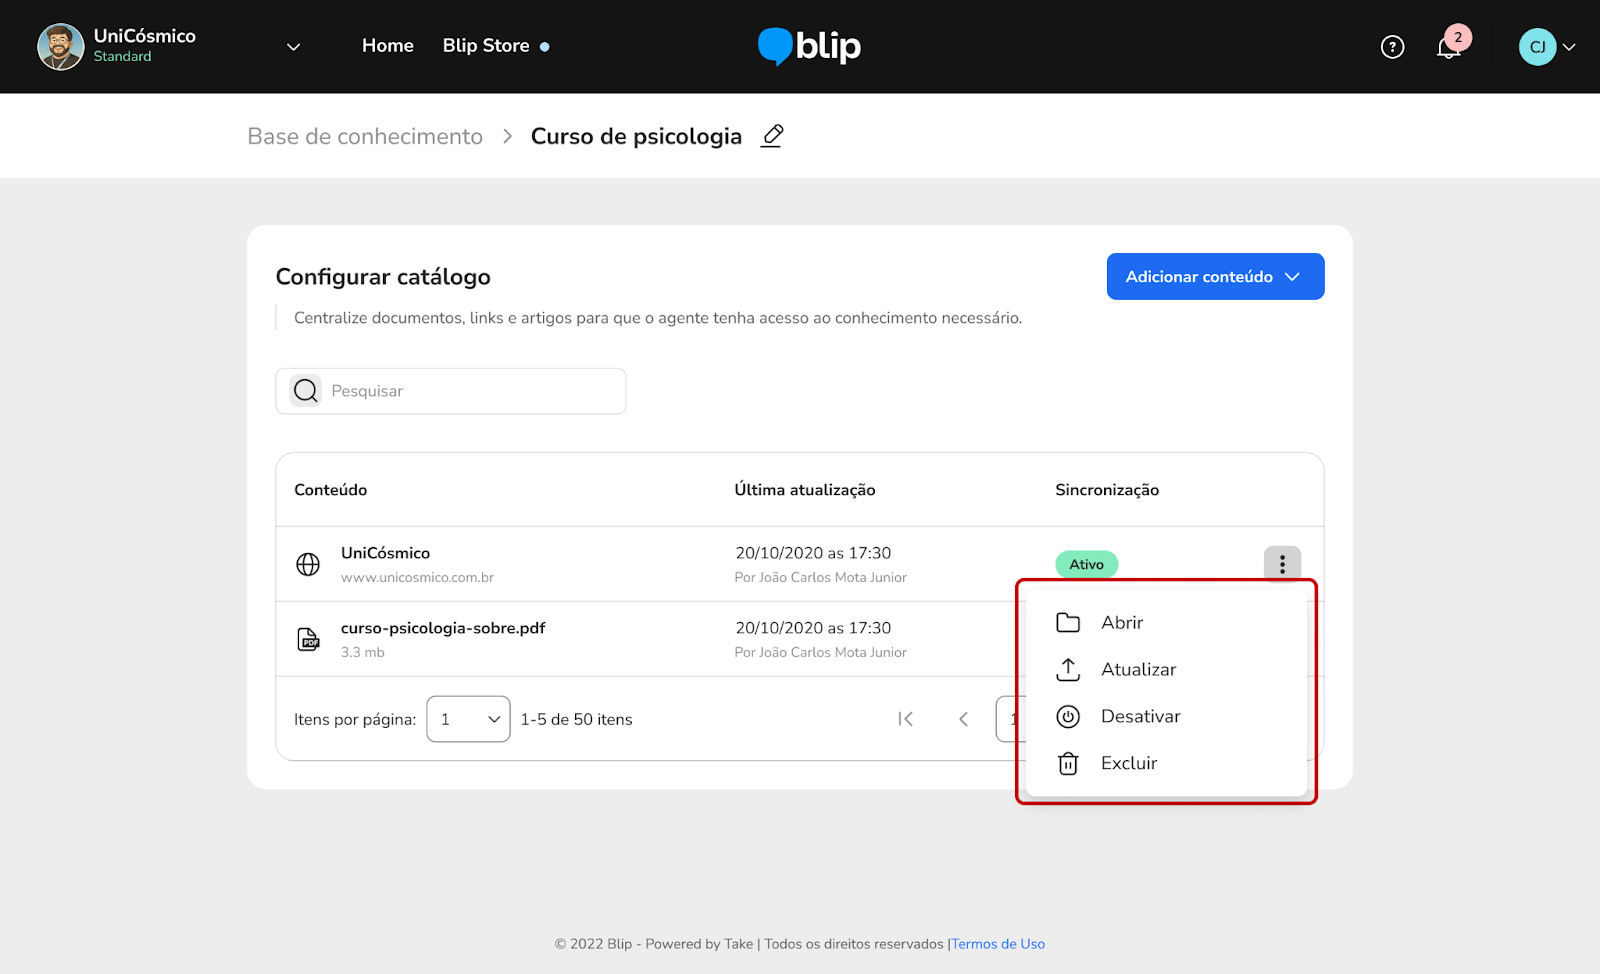Click the help question mark icon
This screenshot has height=974, width=1600.
(1392, 47)
